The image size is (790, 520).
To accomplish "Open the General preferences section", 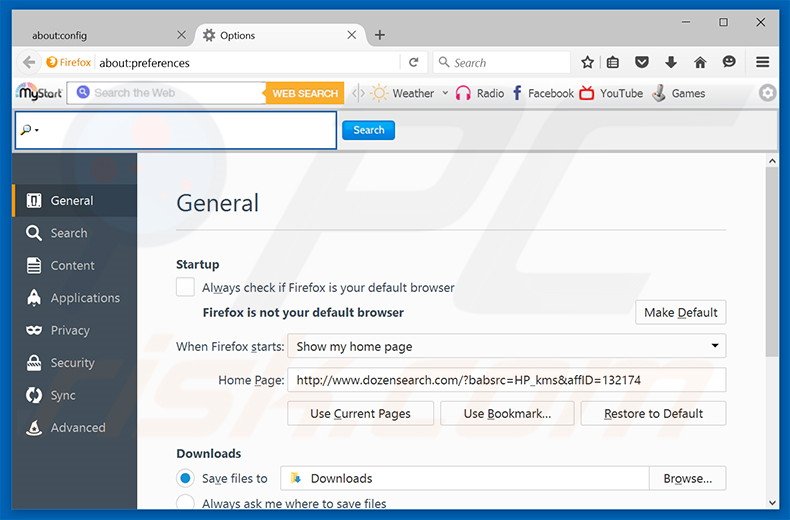I will coord(75,201).
